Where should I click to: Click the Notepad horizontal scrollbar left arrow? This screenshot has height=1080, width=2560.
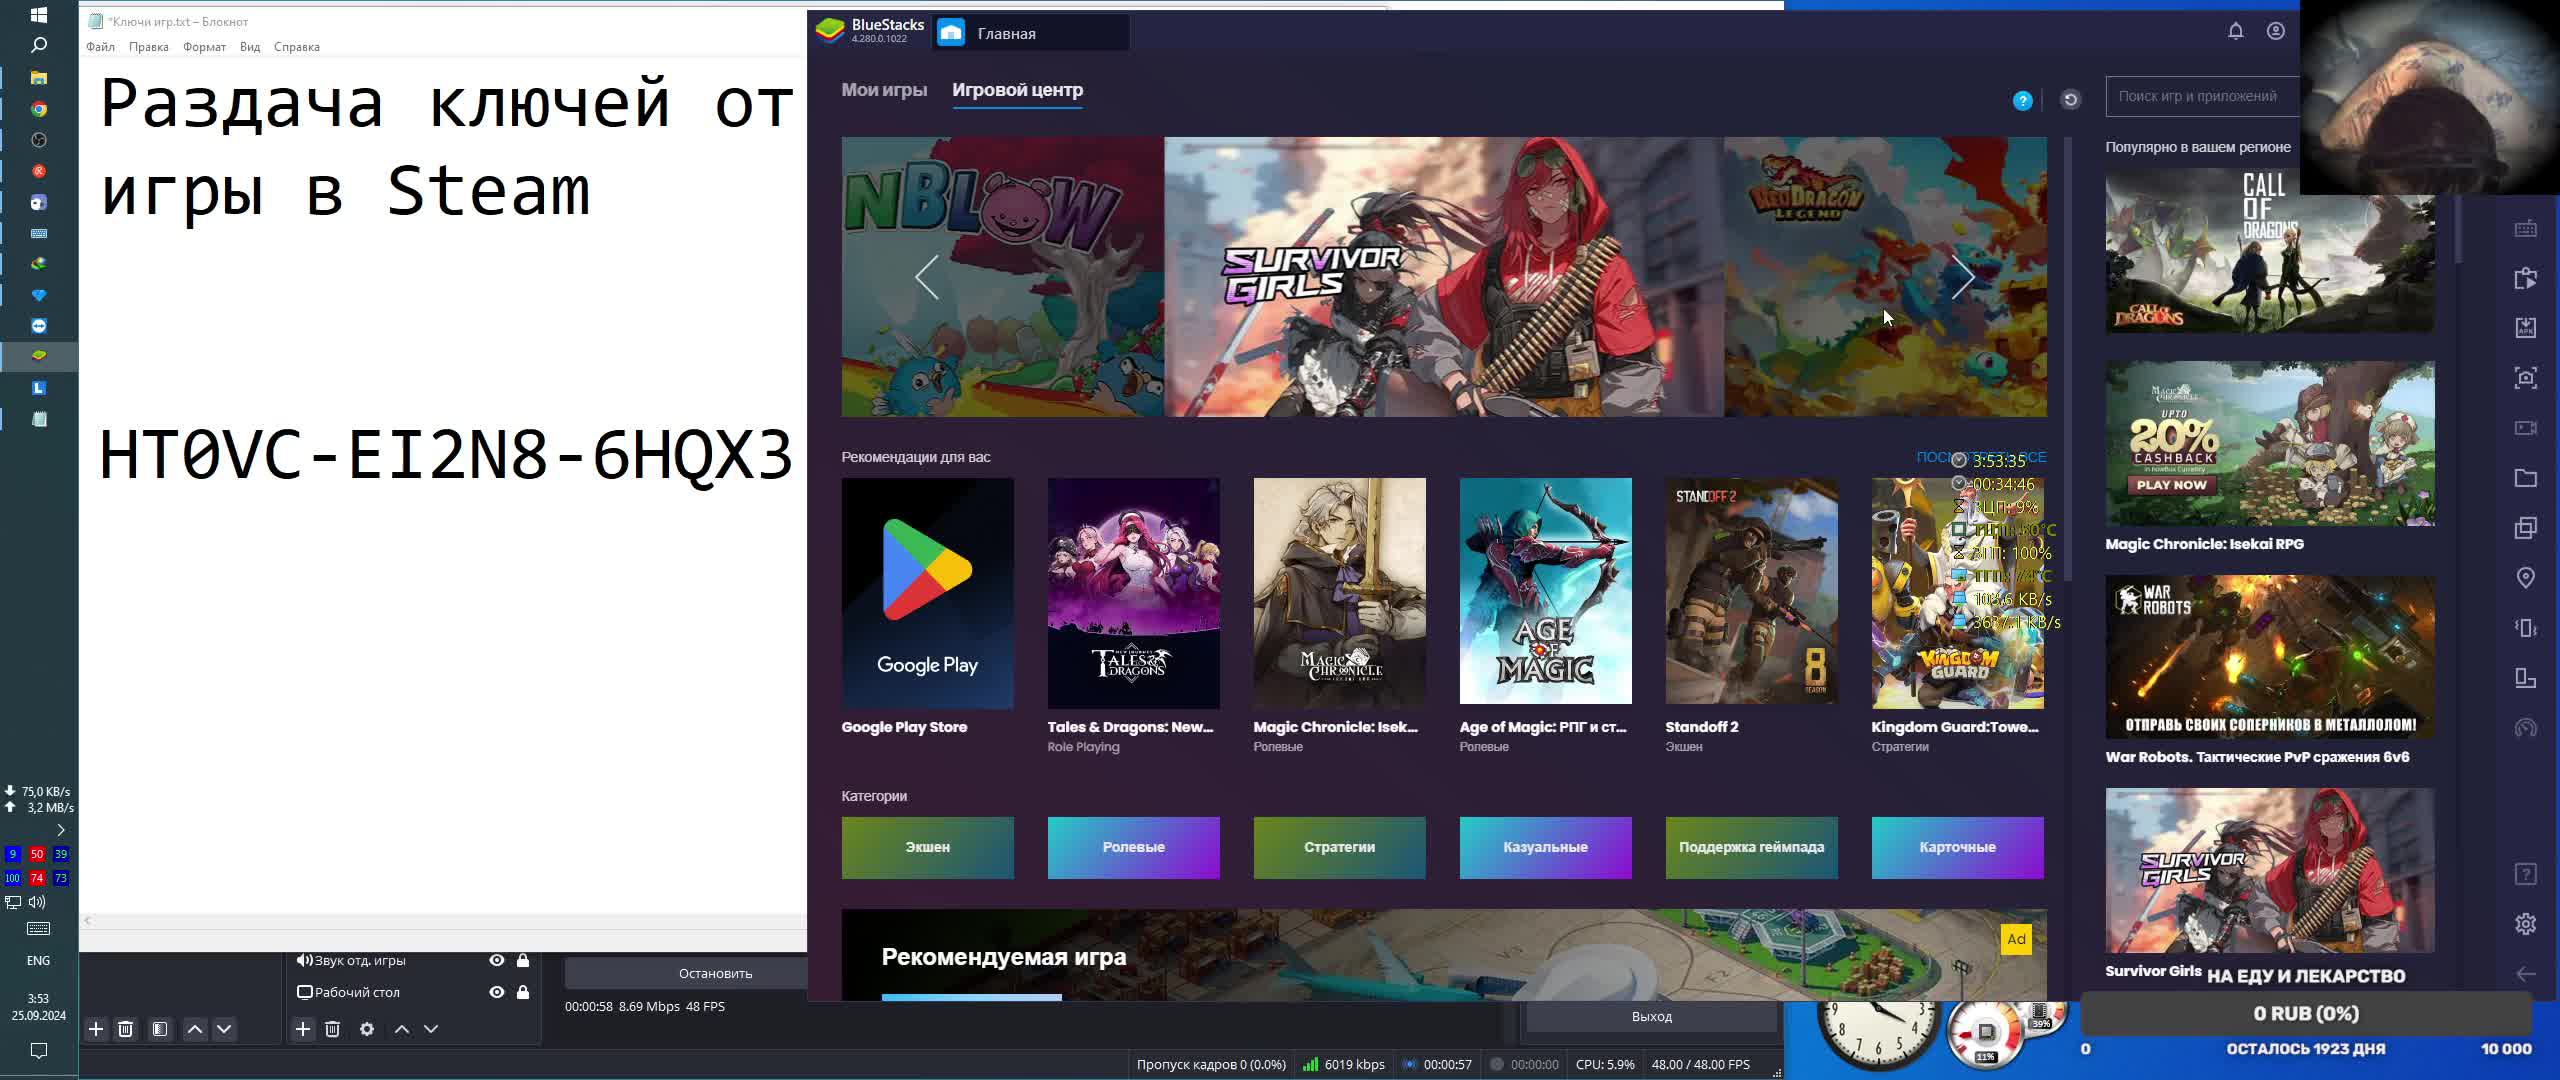click(88, 920)
